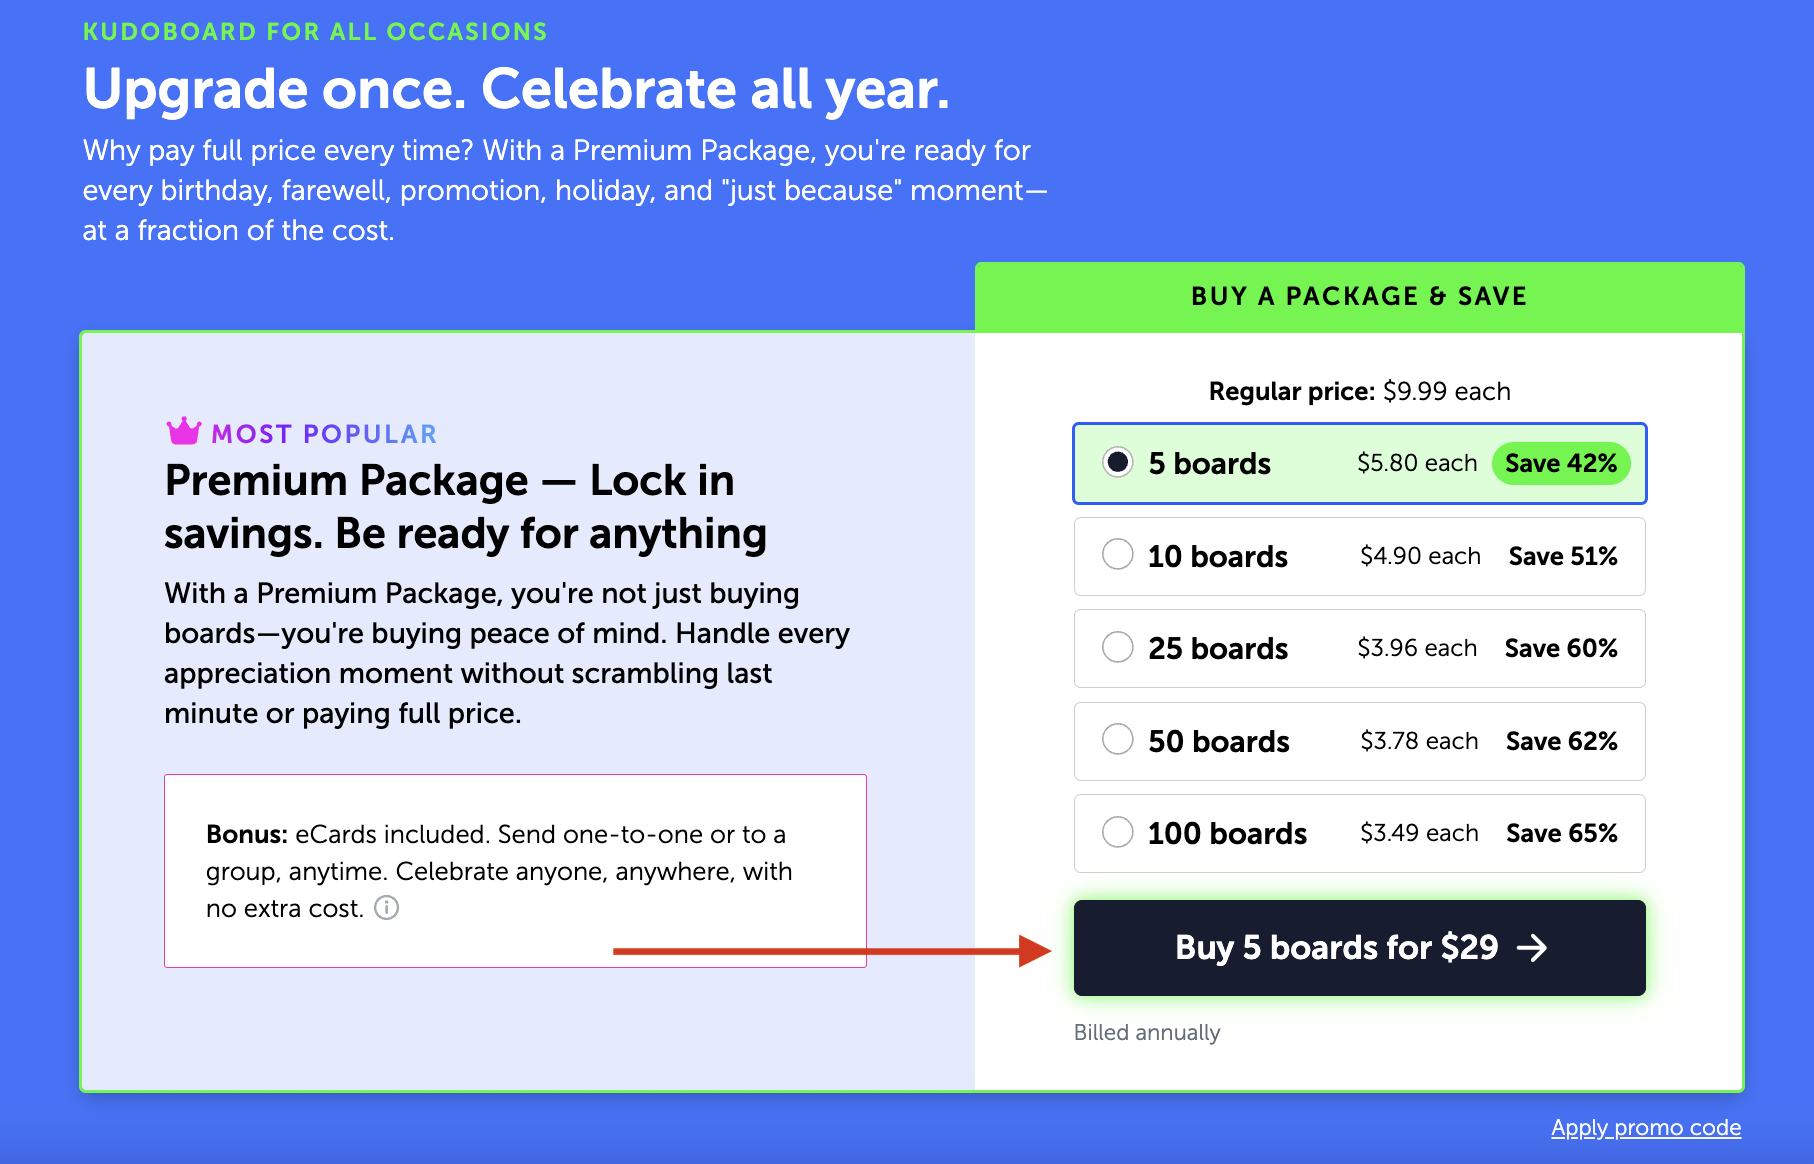Select the 100 boards radio button
The image size is (1814, 1164).
tap(1117, 832)
